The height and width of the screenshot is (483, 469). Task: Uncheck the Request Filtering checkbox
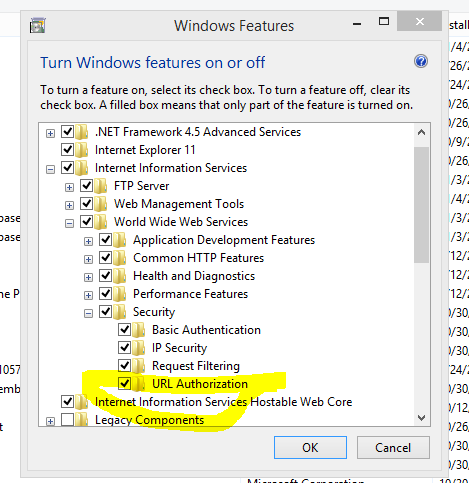(x=125, y=366)
